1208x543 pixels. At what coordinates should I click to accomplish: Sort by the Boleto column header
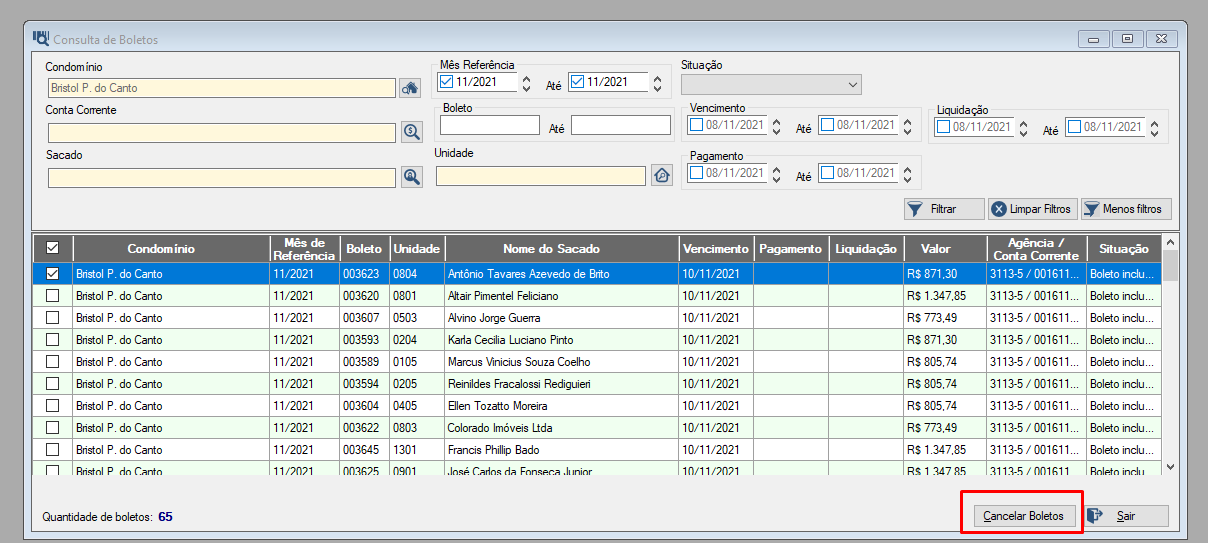(x=364, y=248)
